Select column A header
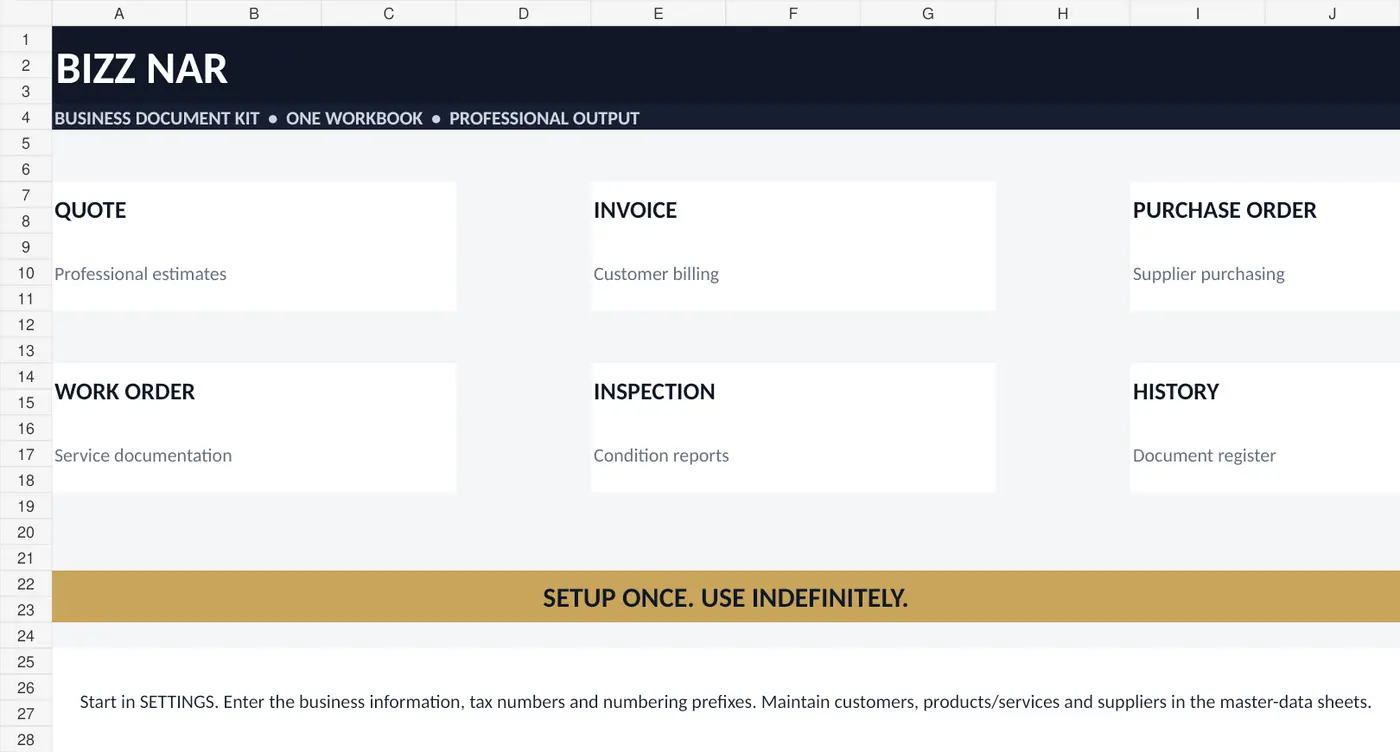1400x752 pixels. 119,13
